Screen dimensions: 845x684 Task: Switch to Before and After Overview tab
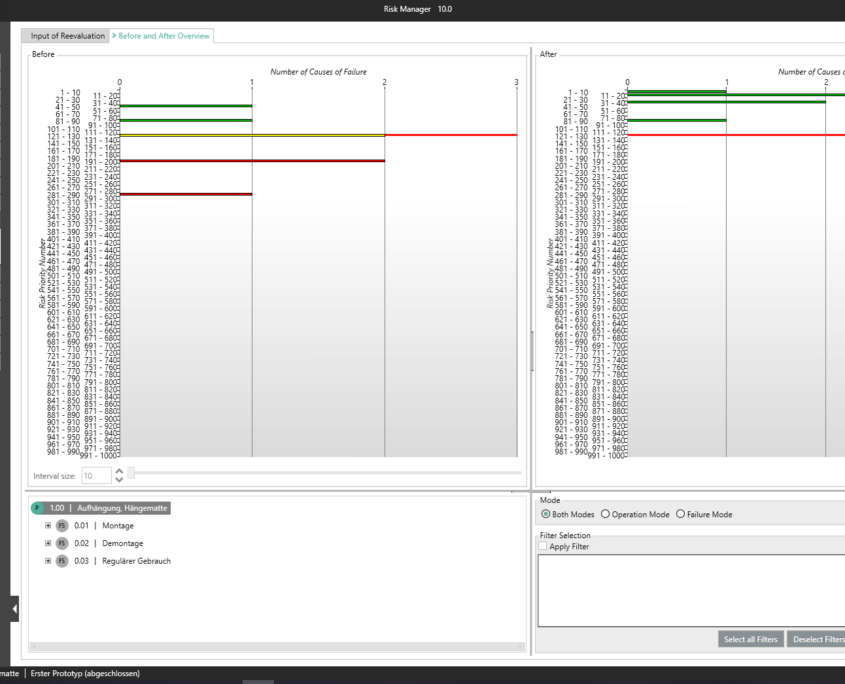click(163, 36)
